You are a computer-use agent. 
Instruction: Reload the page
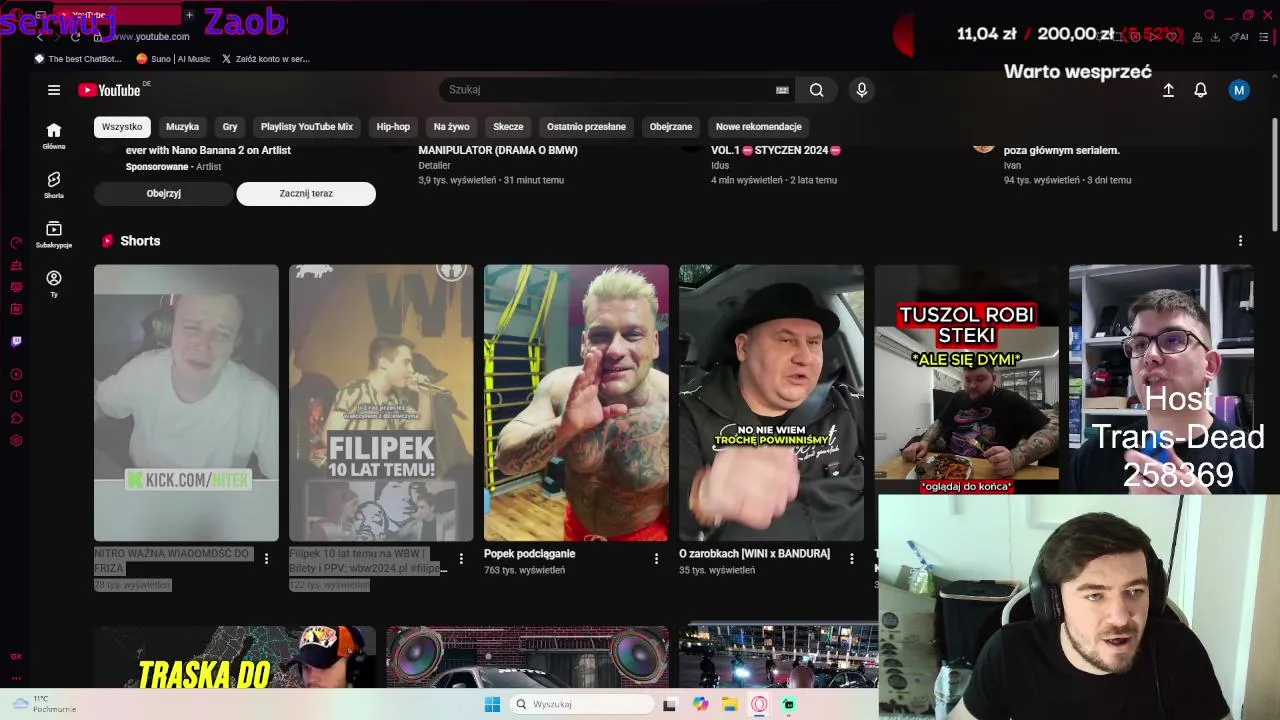[x=75, y=37]
